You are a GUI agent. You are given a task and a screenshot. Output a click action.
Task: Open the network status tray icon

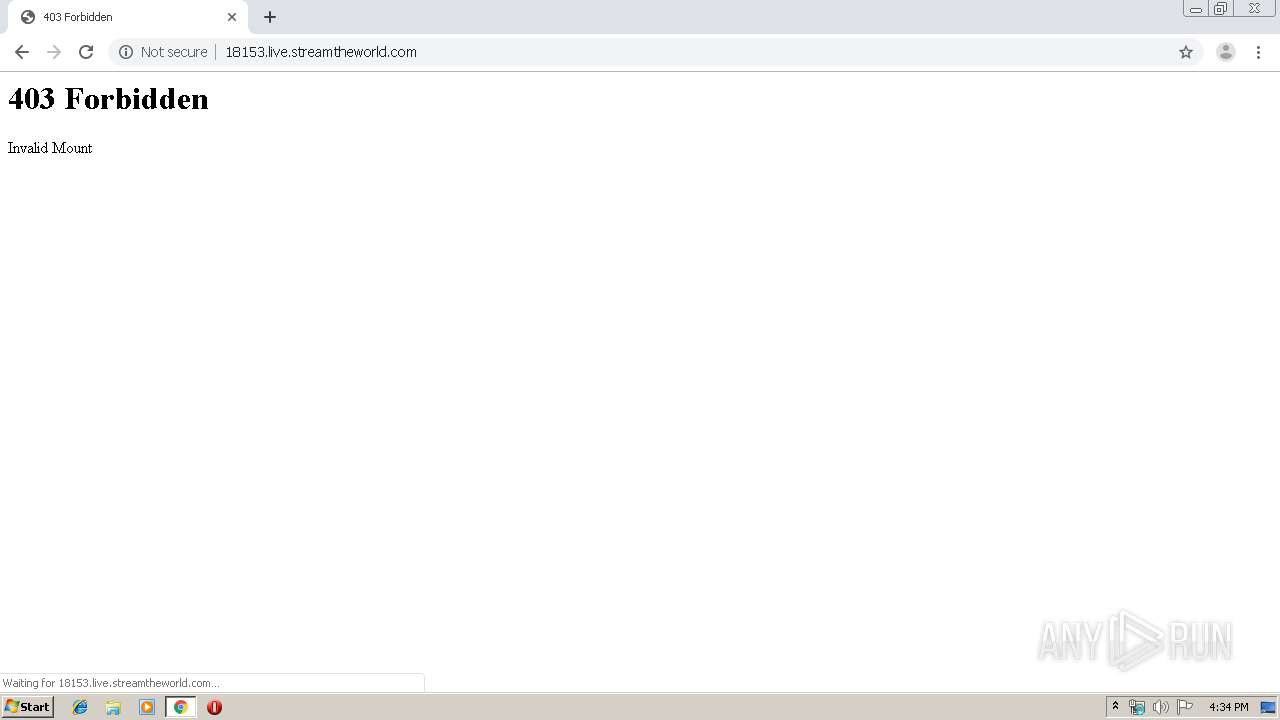tap(1137, 707)
